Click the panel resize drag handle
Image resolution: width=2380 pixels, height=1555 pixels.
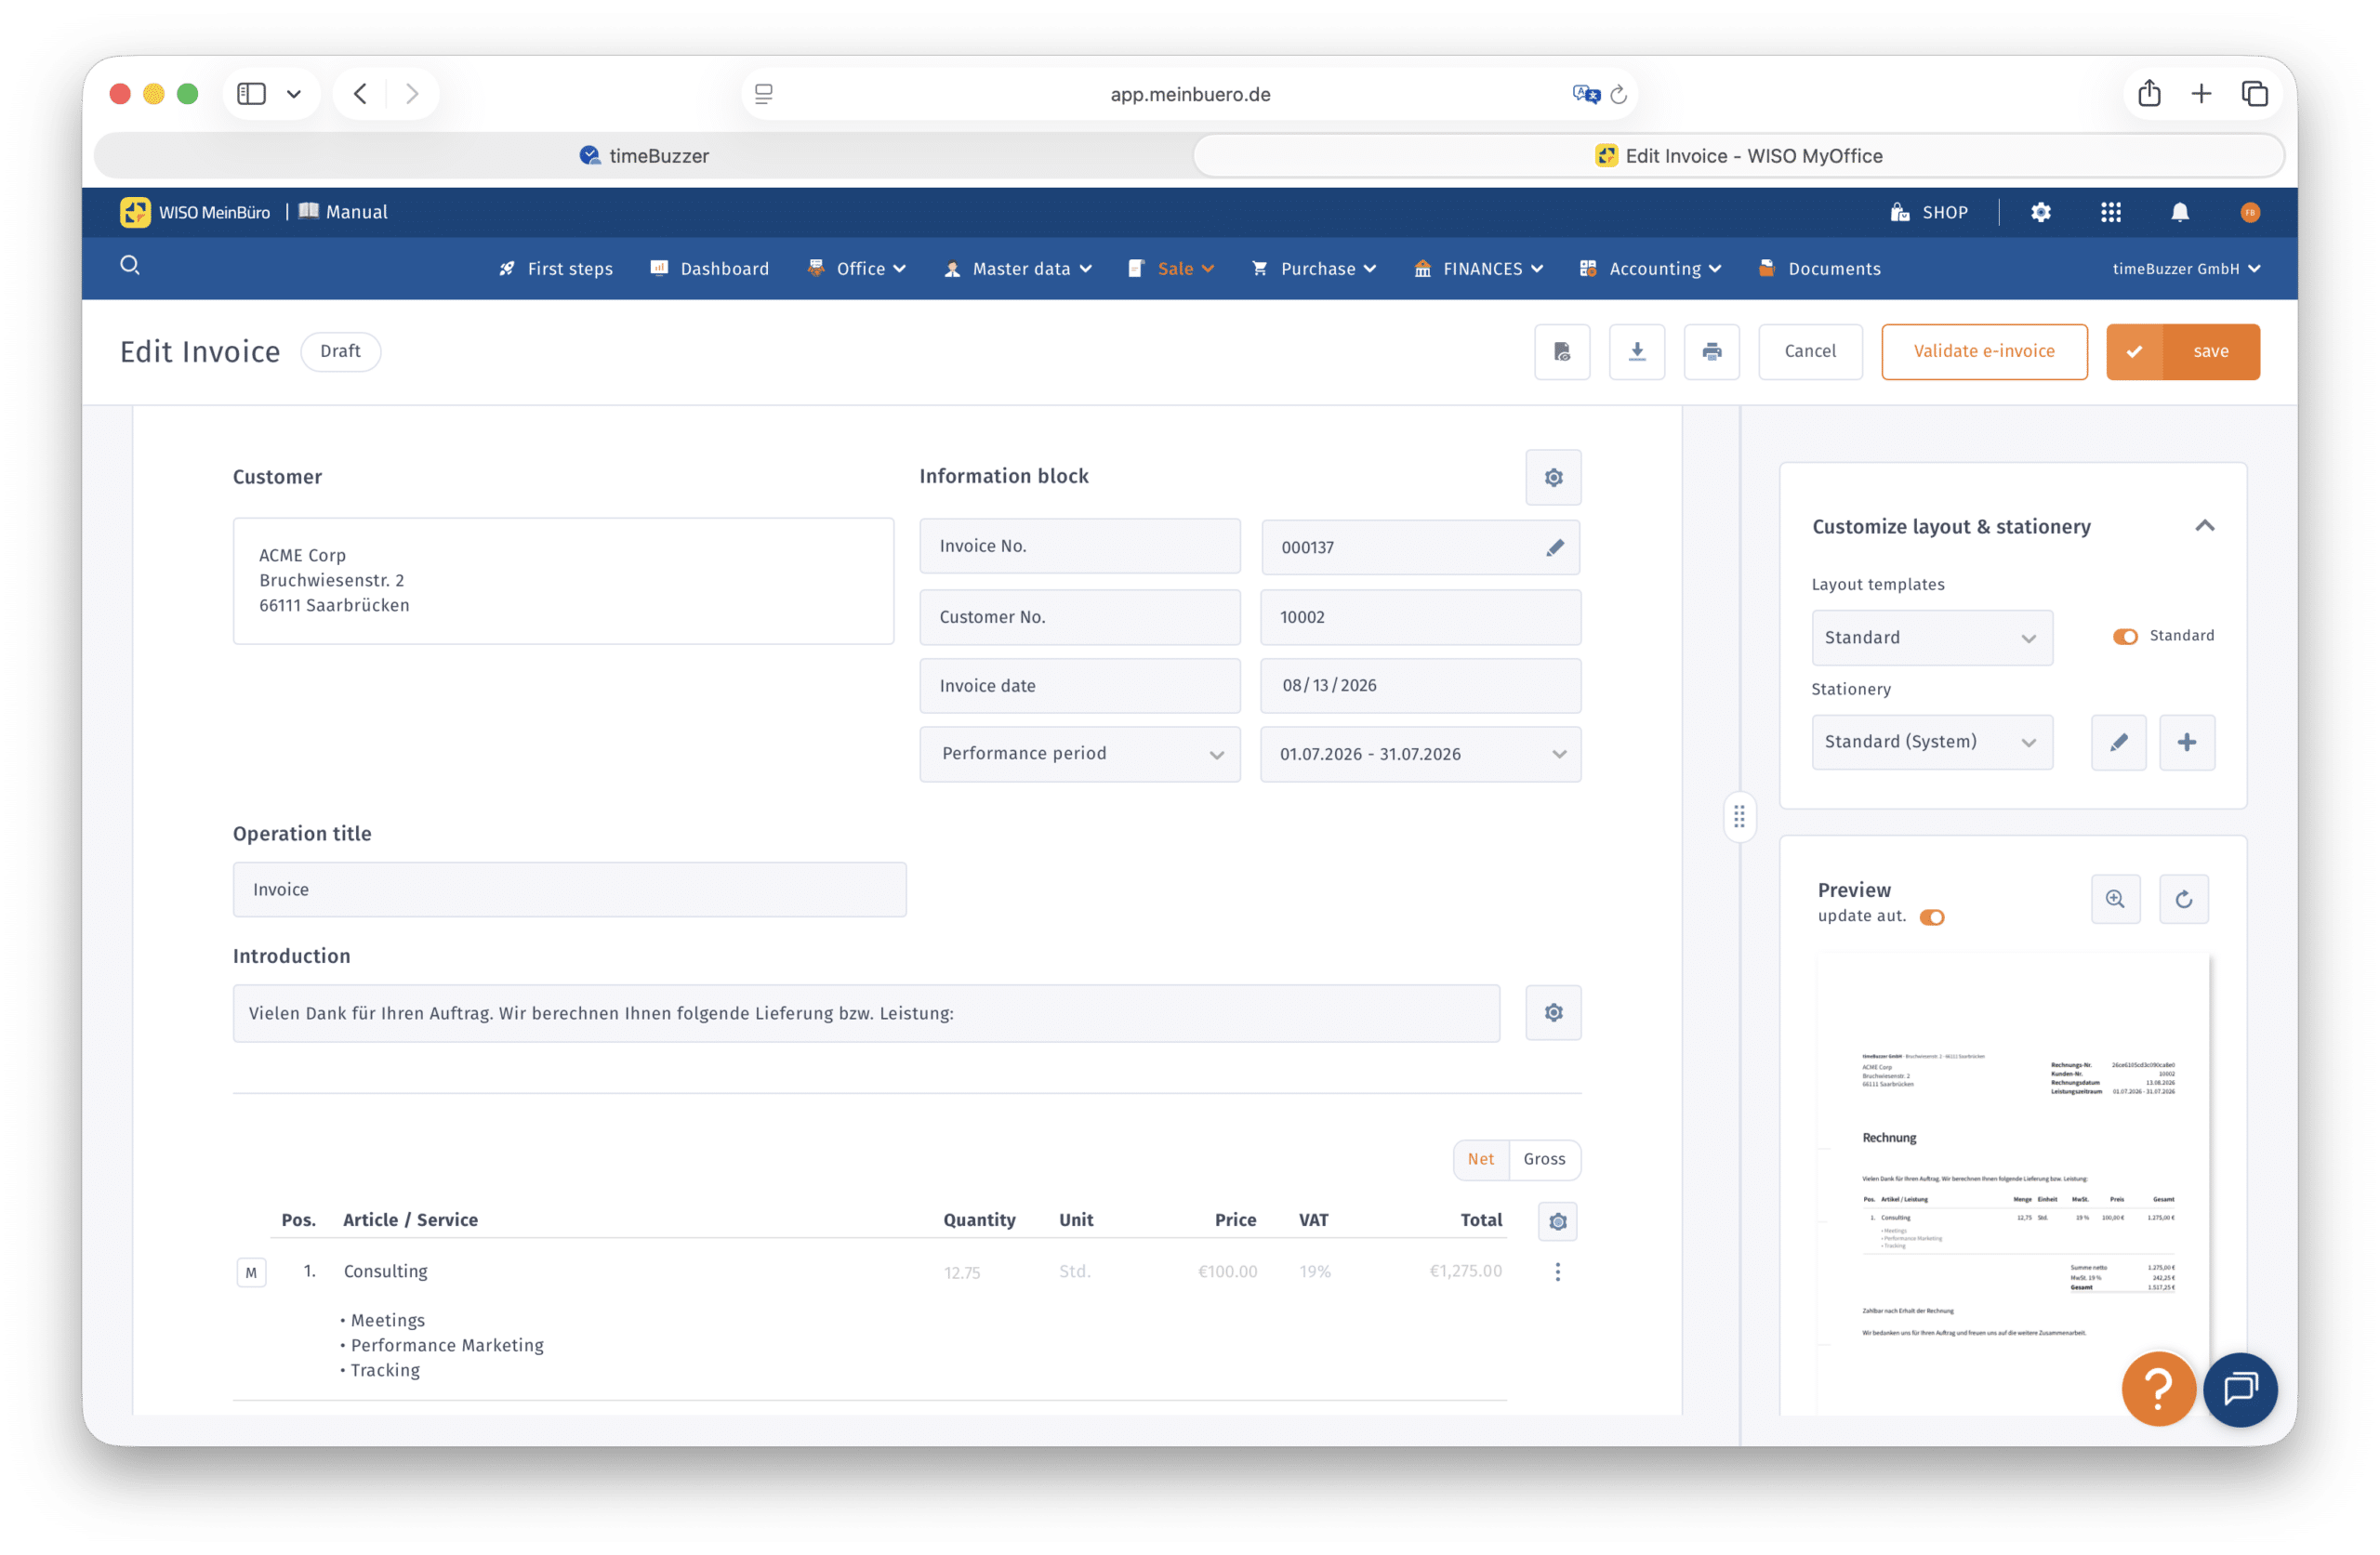pos(1739,817)
